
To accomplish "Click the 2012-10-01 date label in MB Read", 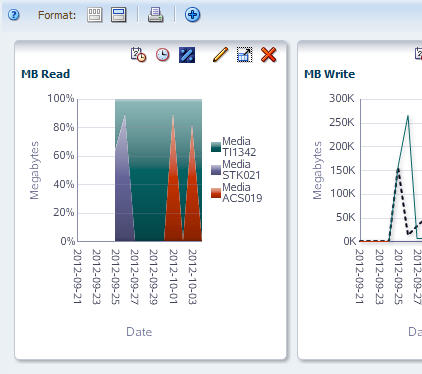I will [x=173, y=276].
